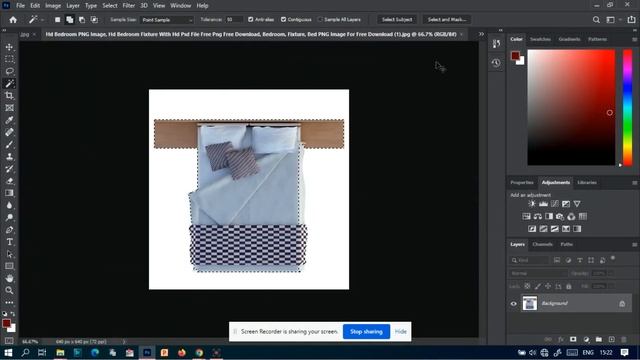Choose Intersect with Selection mode icon

click(x=94, y=20)
